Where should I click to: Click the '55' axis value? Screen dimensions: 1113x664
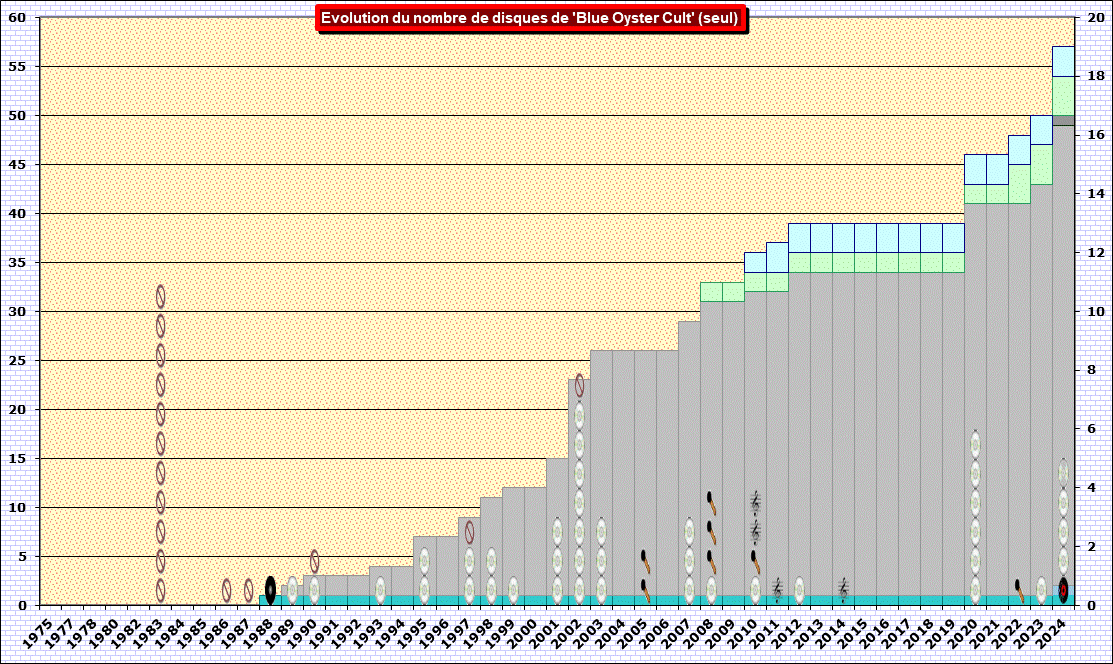coord(18,66)
